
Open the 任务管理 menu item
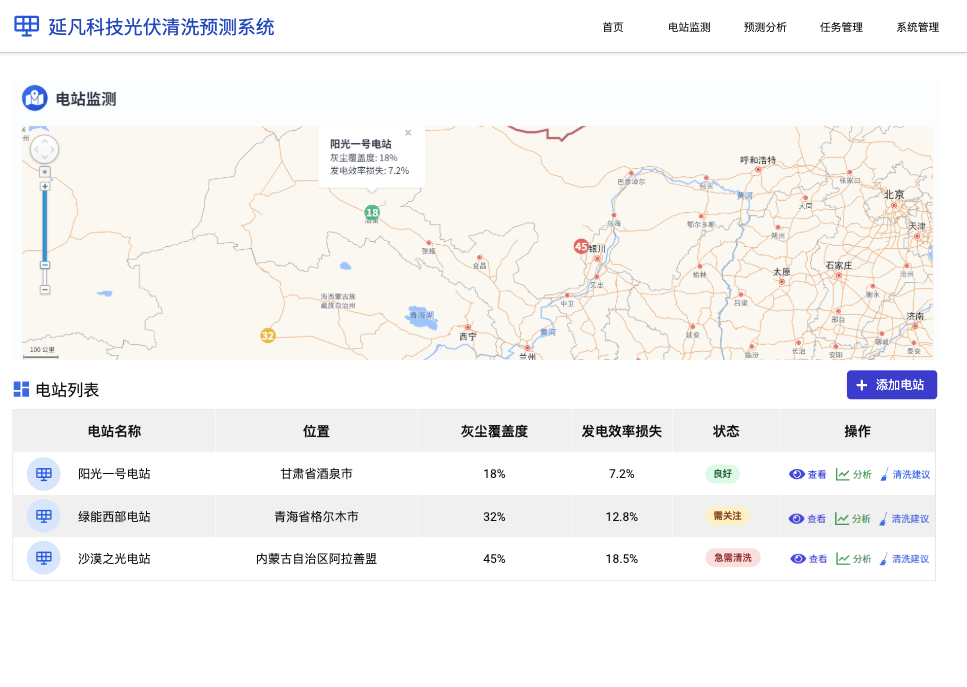coord(841,27)
